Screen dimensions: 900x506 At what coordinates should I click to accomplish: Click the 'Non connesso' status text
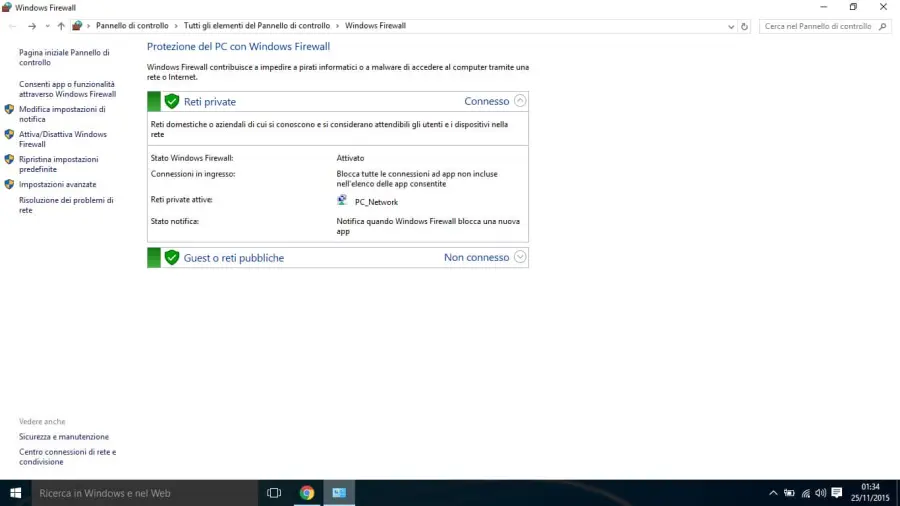click(476, 257)
